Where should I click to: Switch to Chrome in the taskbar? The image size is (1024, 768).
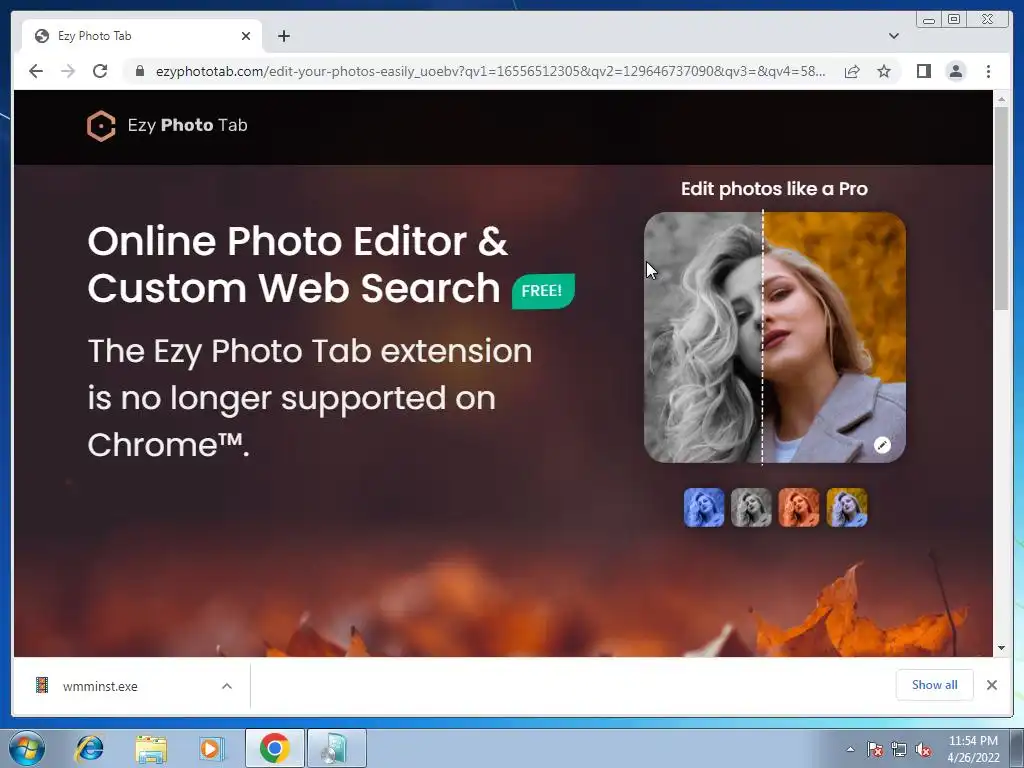click(x=274, y=748)
